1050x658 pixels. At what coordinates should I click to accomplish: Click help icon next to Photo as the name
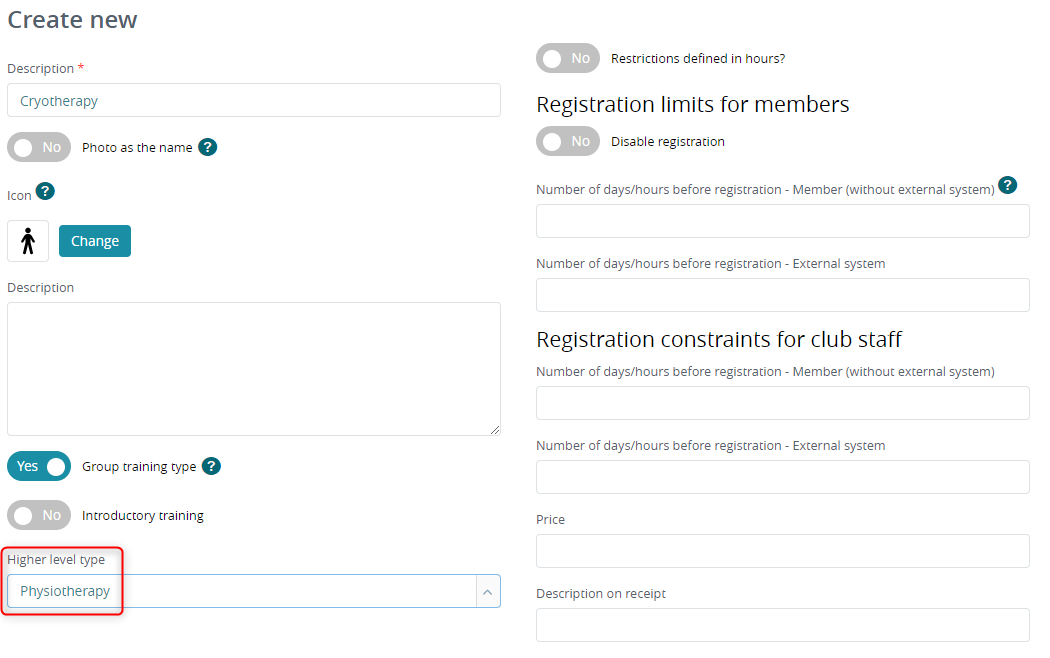tap(208, 147)
